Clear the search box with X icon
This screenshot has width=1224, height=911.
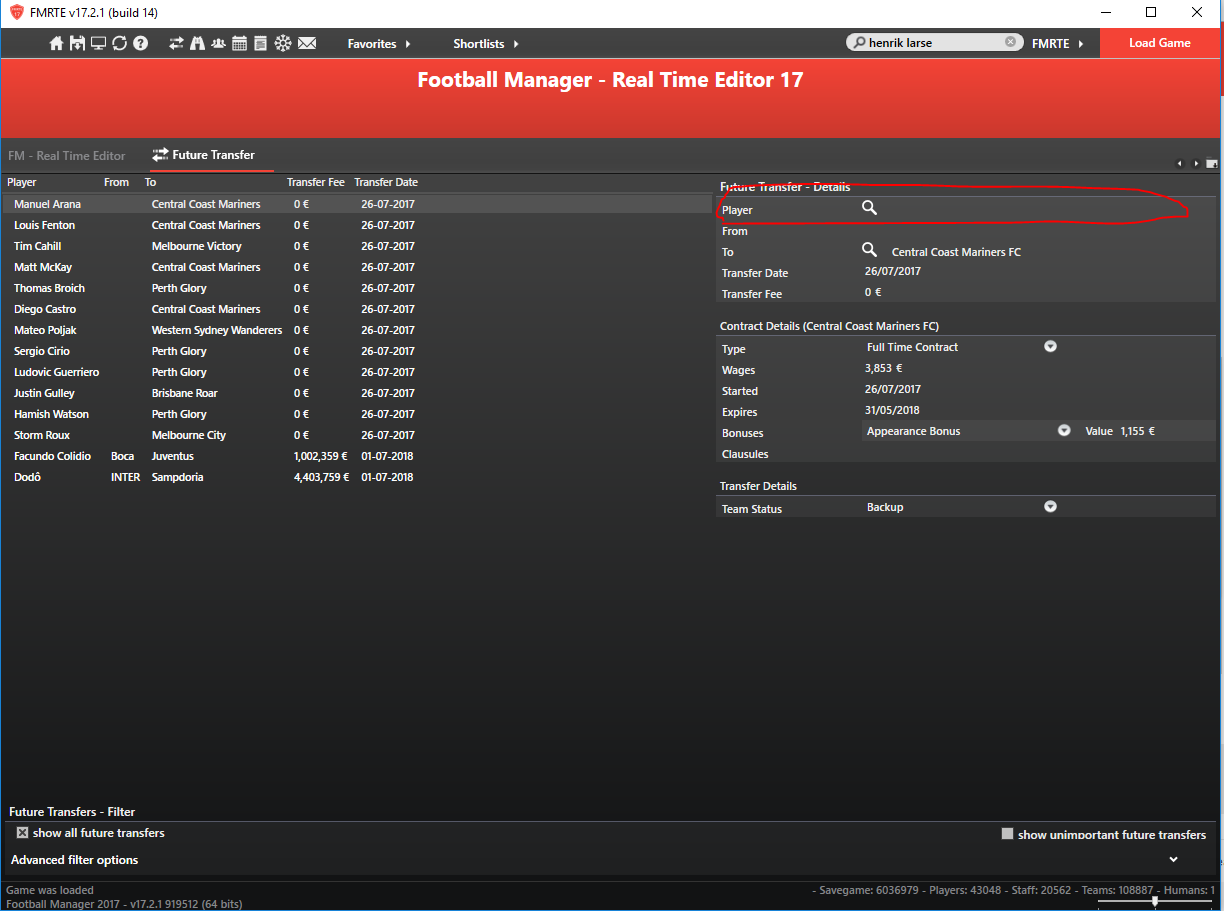pos(1010,43)
